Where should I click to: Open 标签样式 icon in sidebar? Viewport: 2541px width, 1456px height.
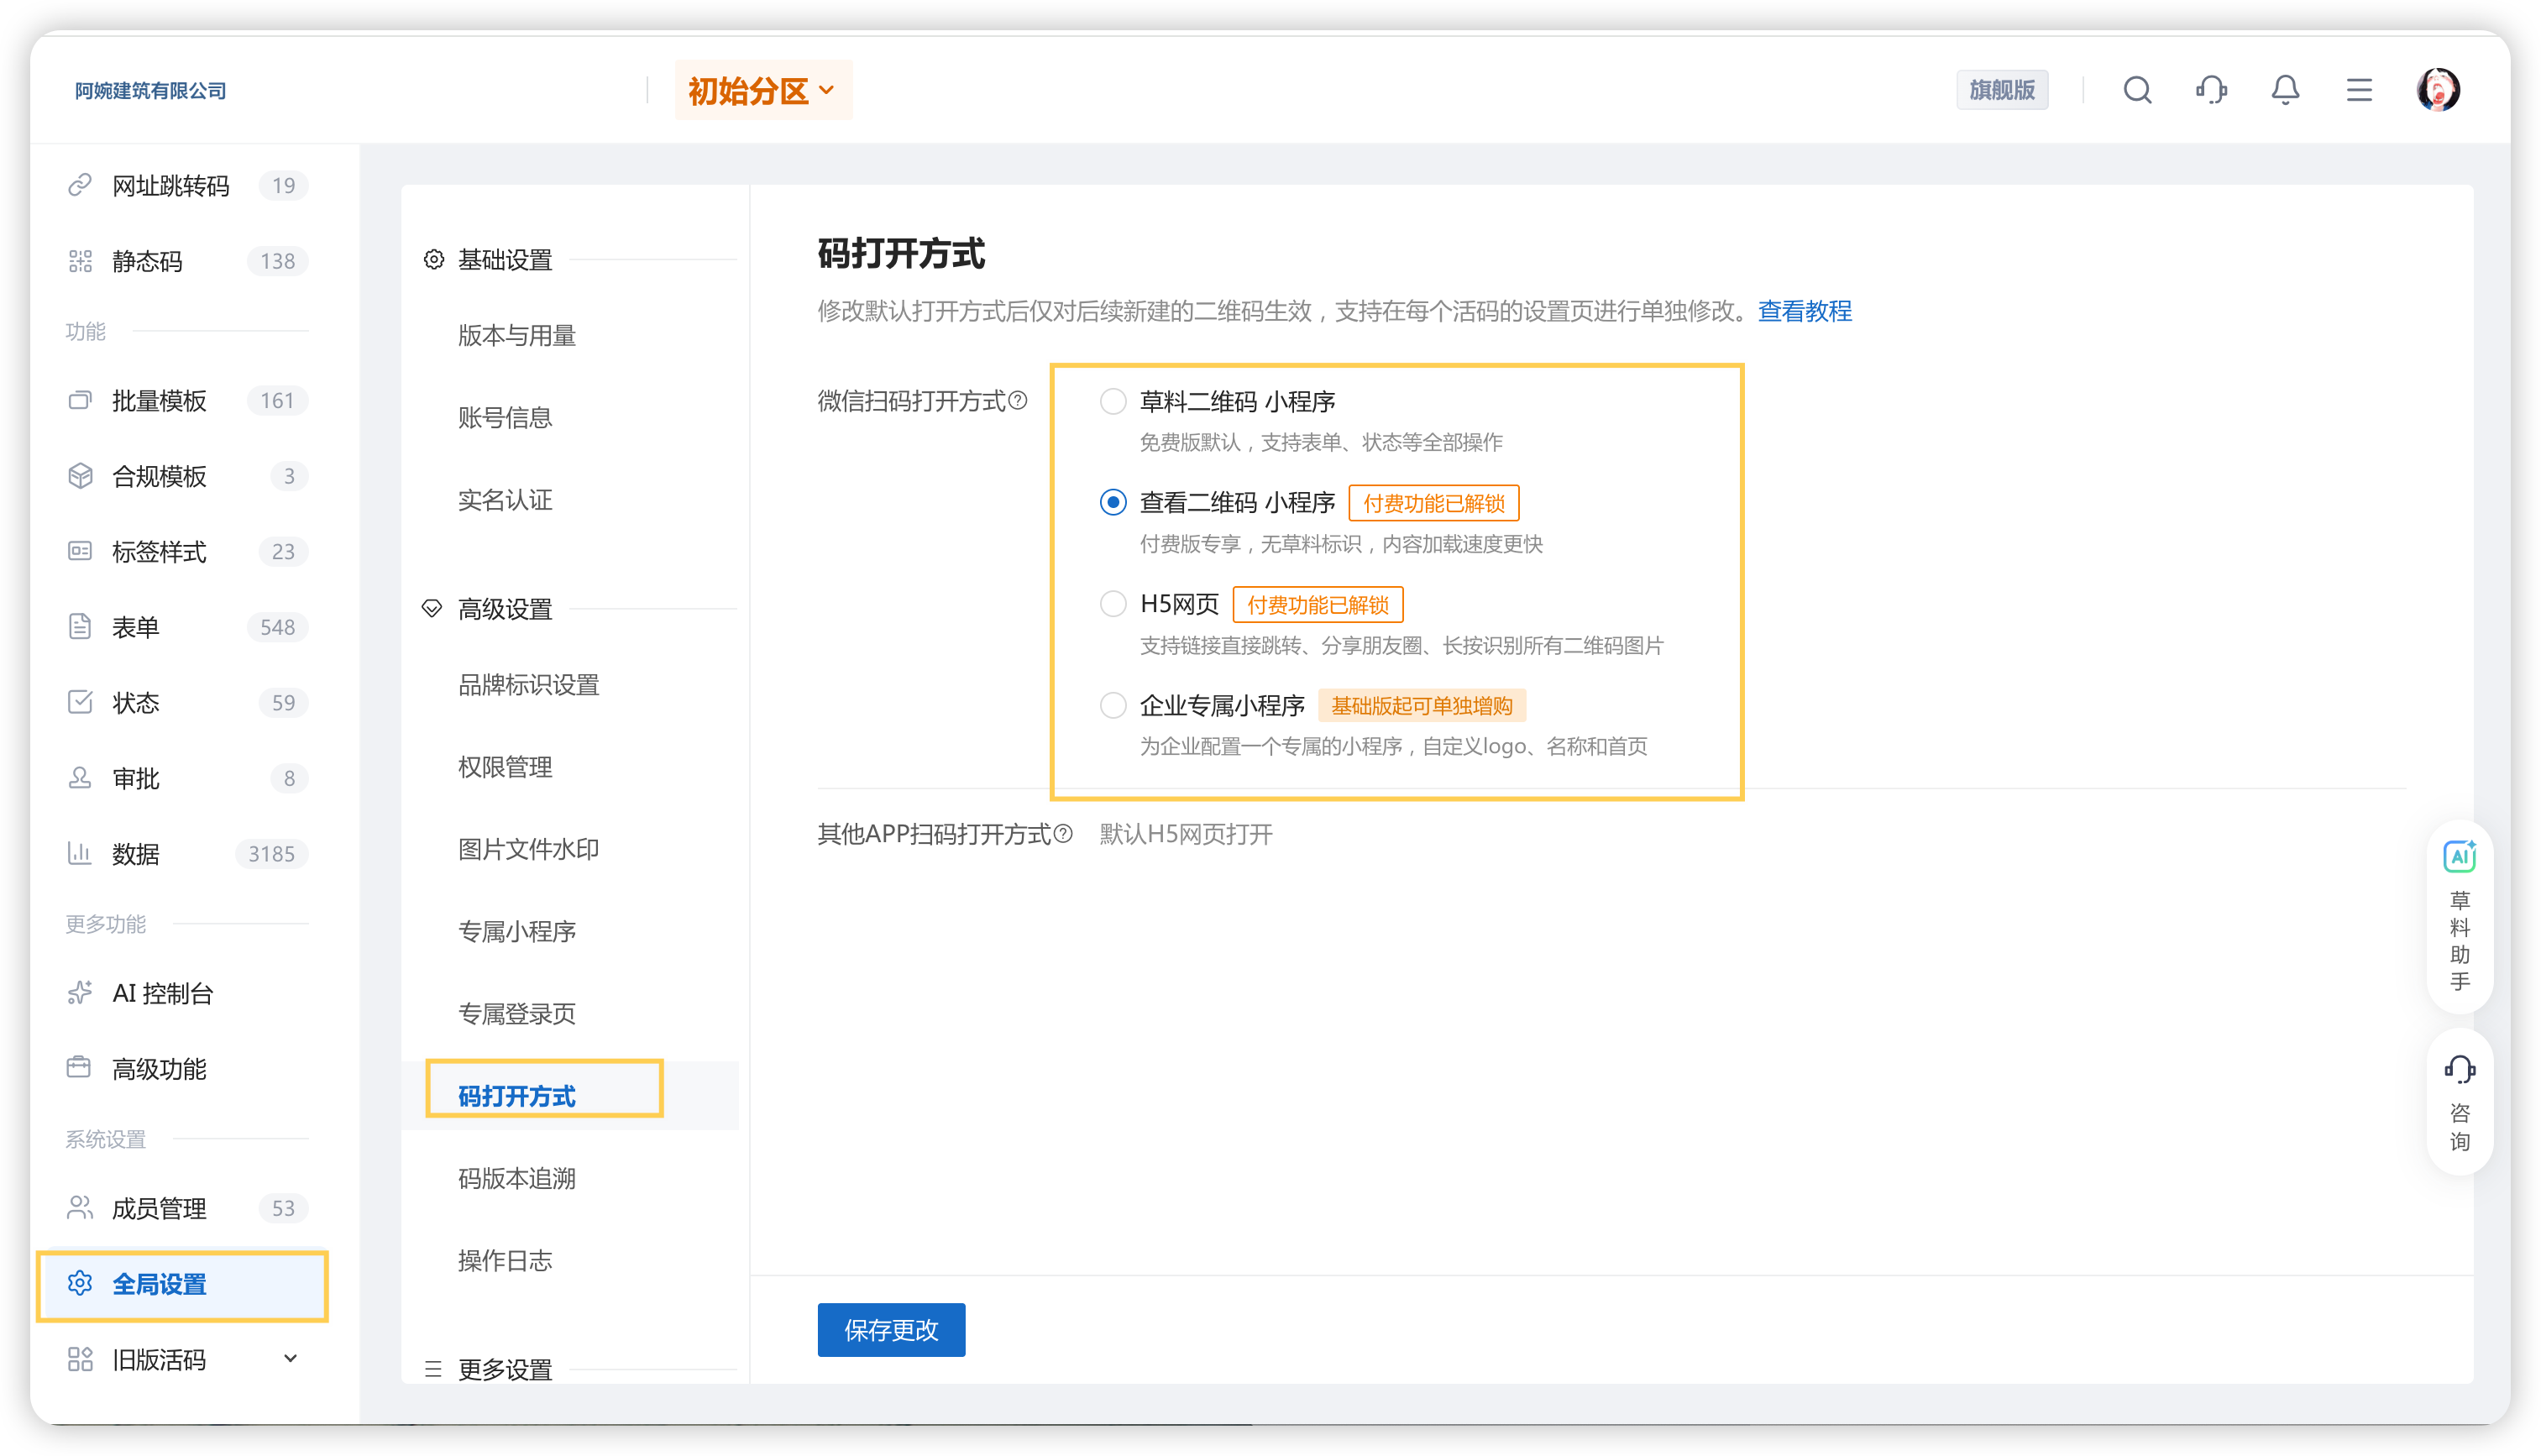tap(80, 551)
